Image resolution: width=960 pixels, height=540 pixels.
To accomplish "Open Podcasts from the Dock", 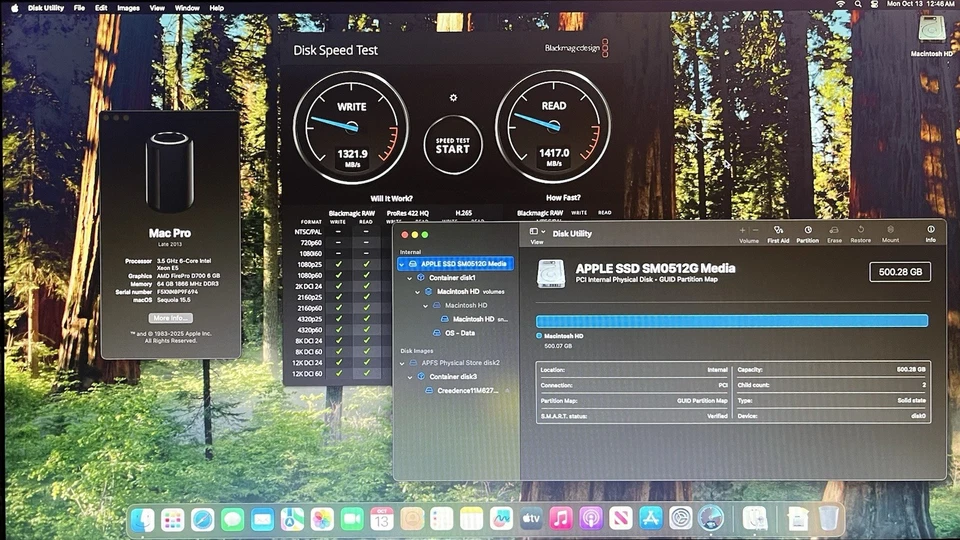I will click(x=591, y=519).
